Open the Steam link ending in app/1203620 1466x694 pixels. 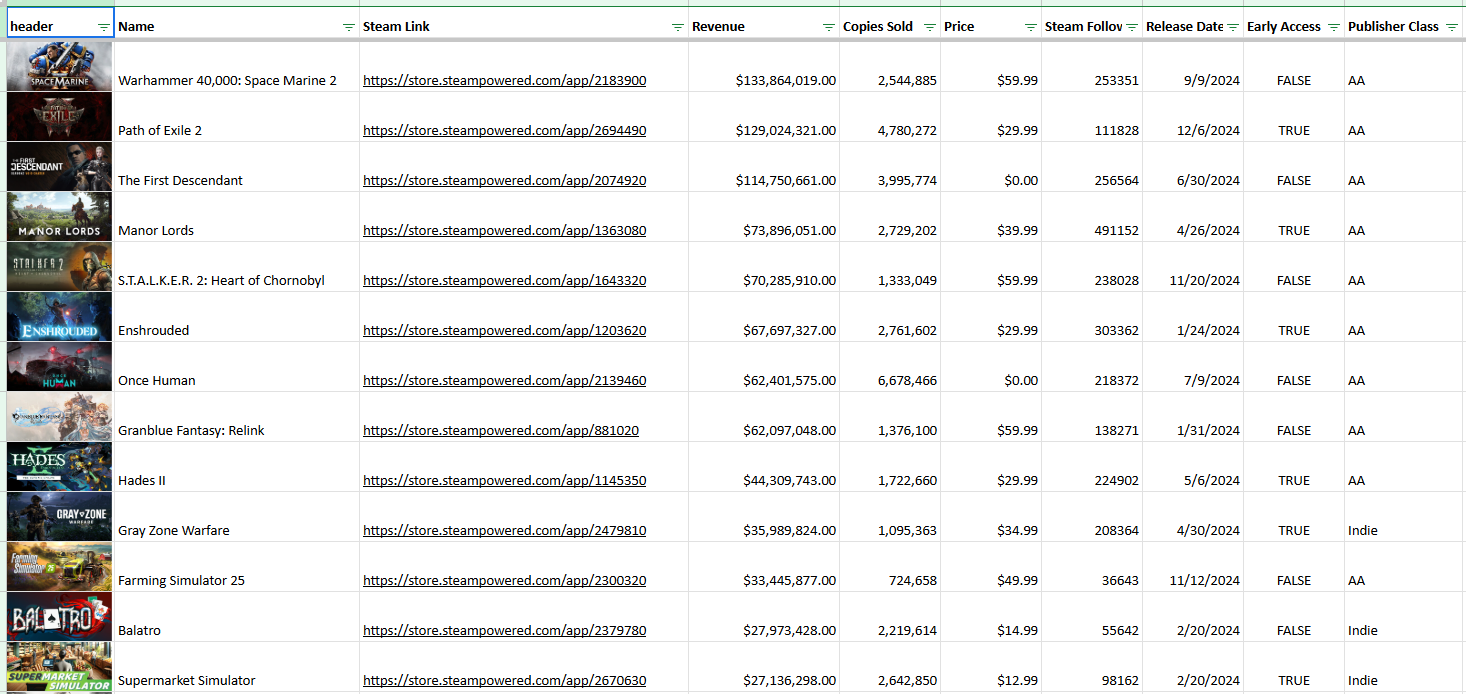point(504,331)
